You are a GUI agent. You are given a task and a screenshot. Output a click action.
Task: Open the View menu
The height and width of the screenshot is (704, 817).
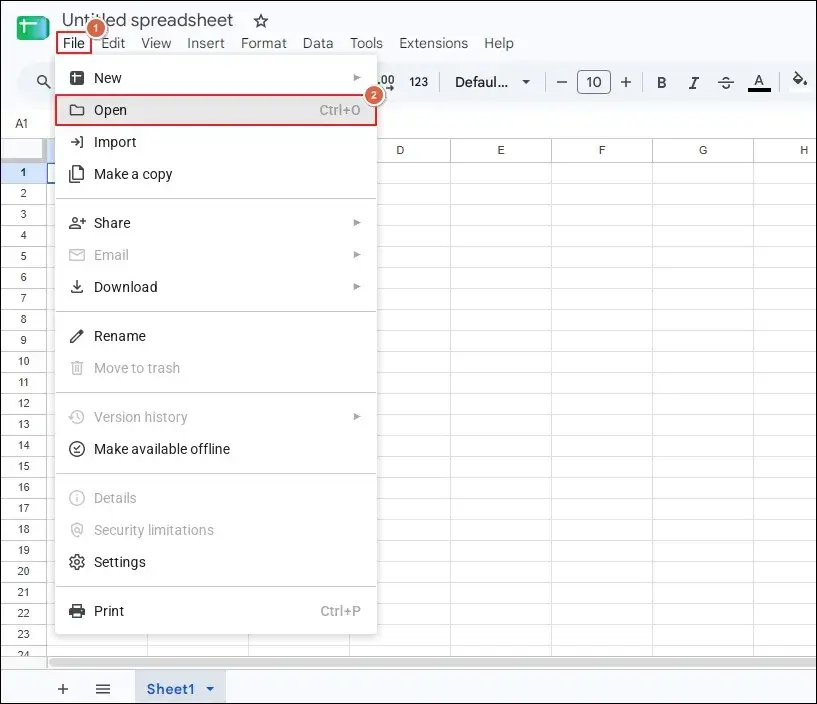(x=156, y=43)
